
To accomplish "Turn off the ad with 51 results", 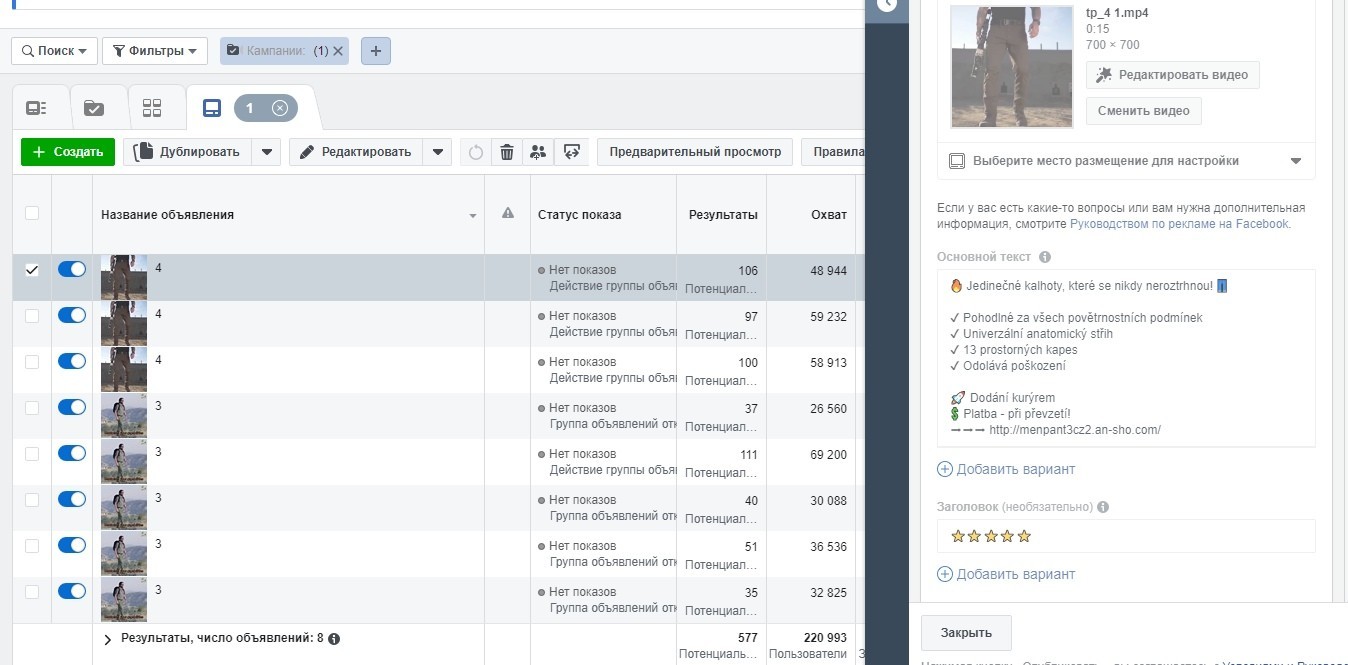I will (72, 545).
